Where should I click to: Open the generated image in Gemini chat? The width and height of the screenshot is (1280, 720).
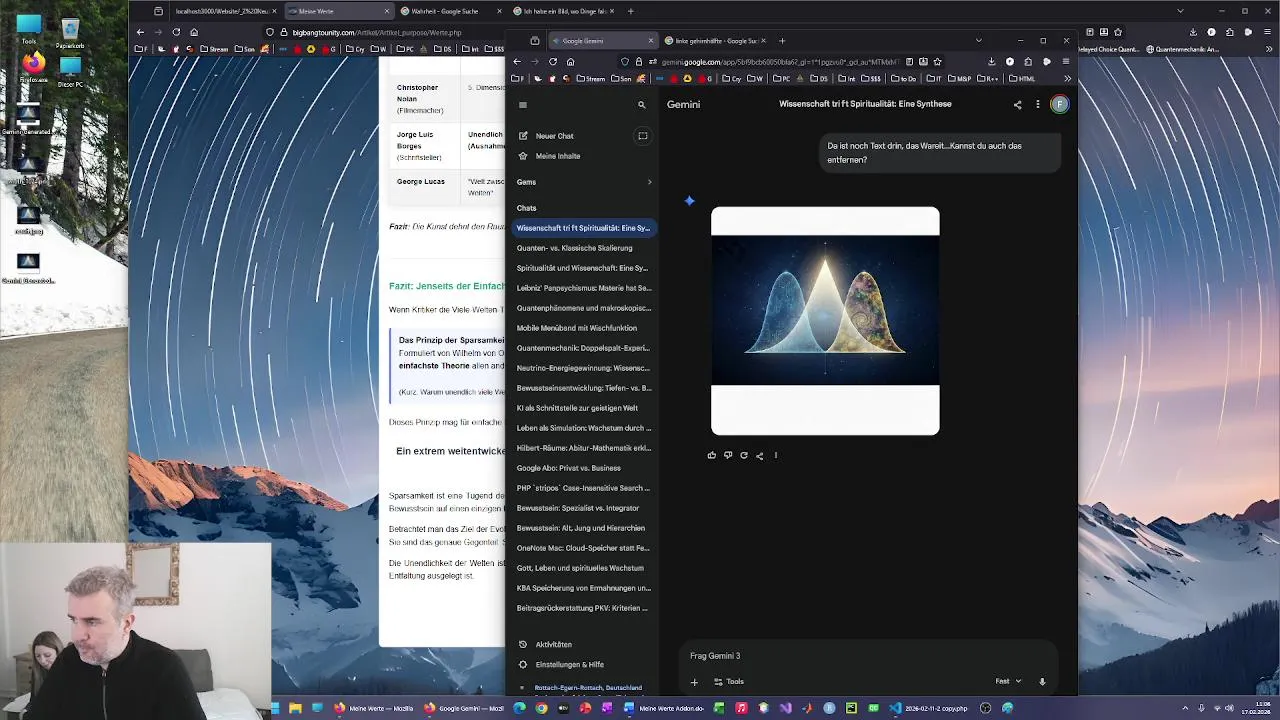[825, 321]
